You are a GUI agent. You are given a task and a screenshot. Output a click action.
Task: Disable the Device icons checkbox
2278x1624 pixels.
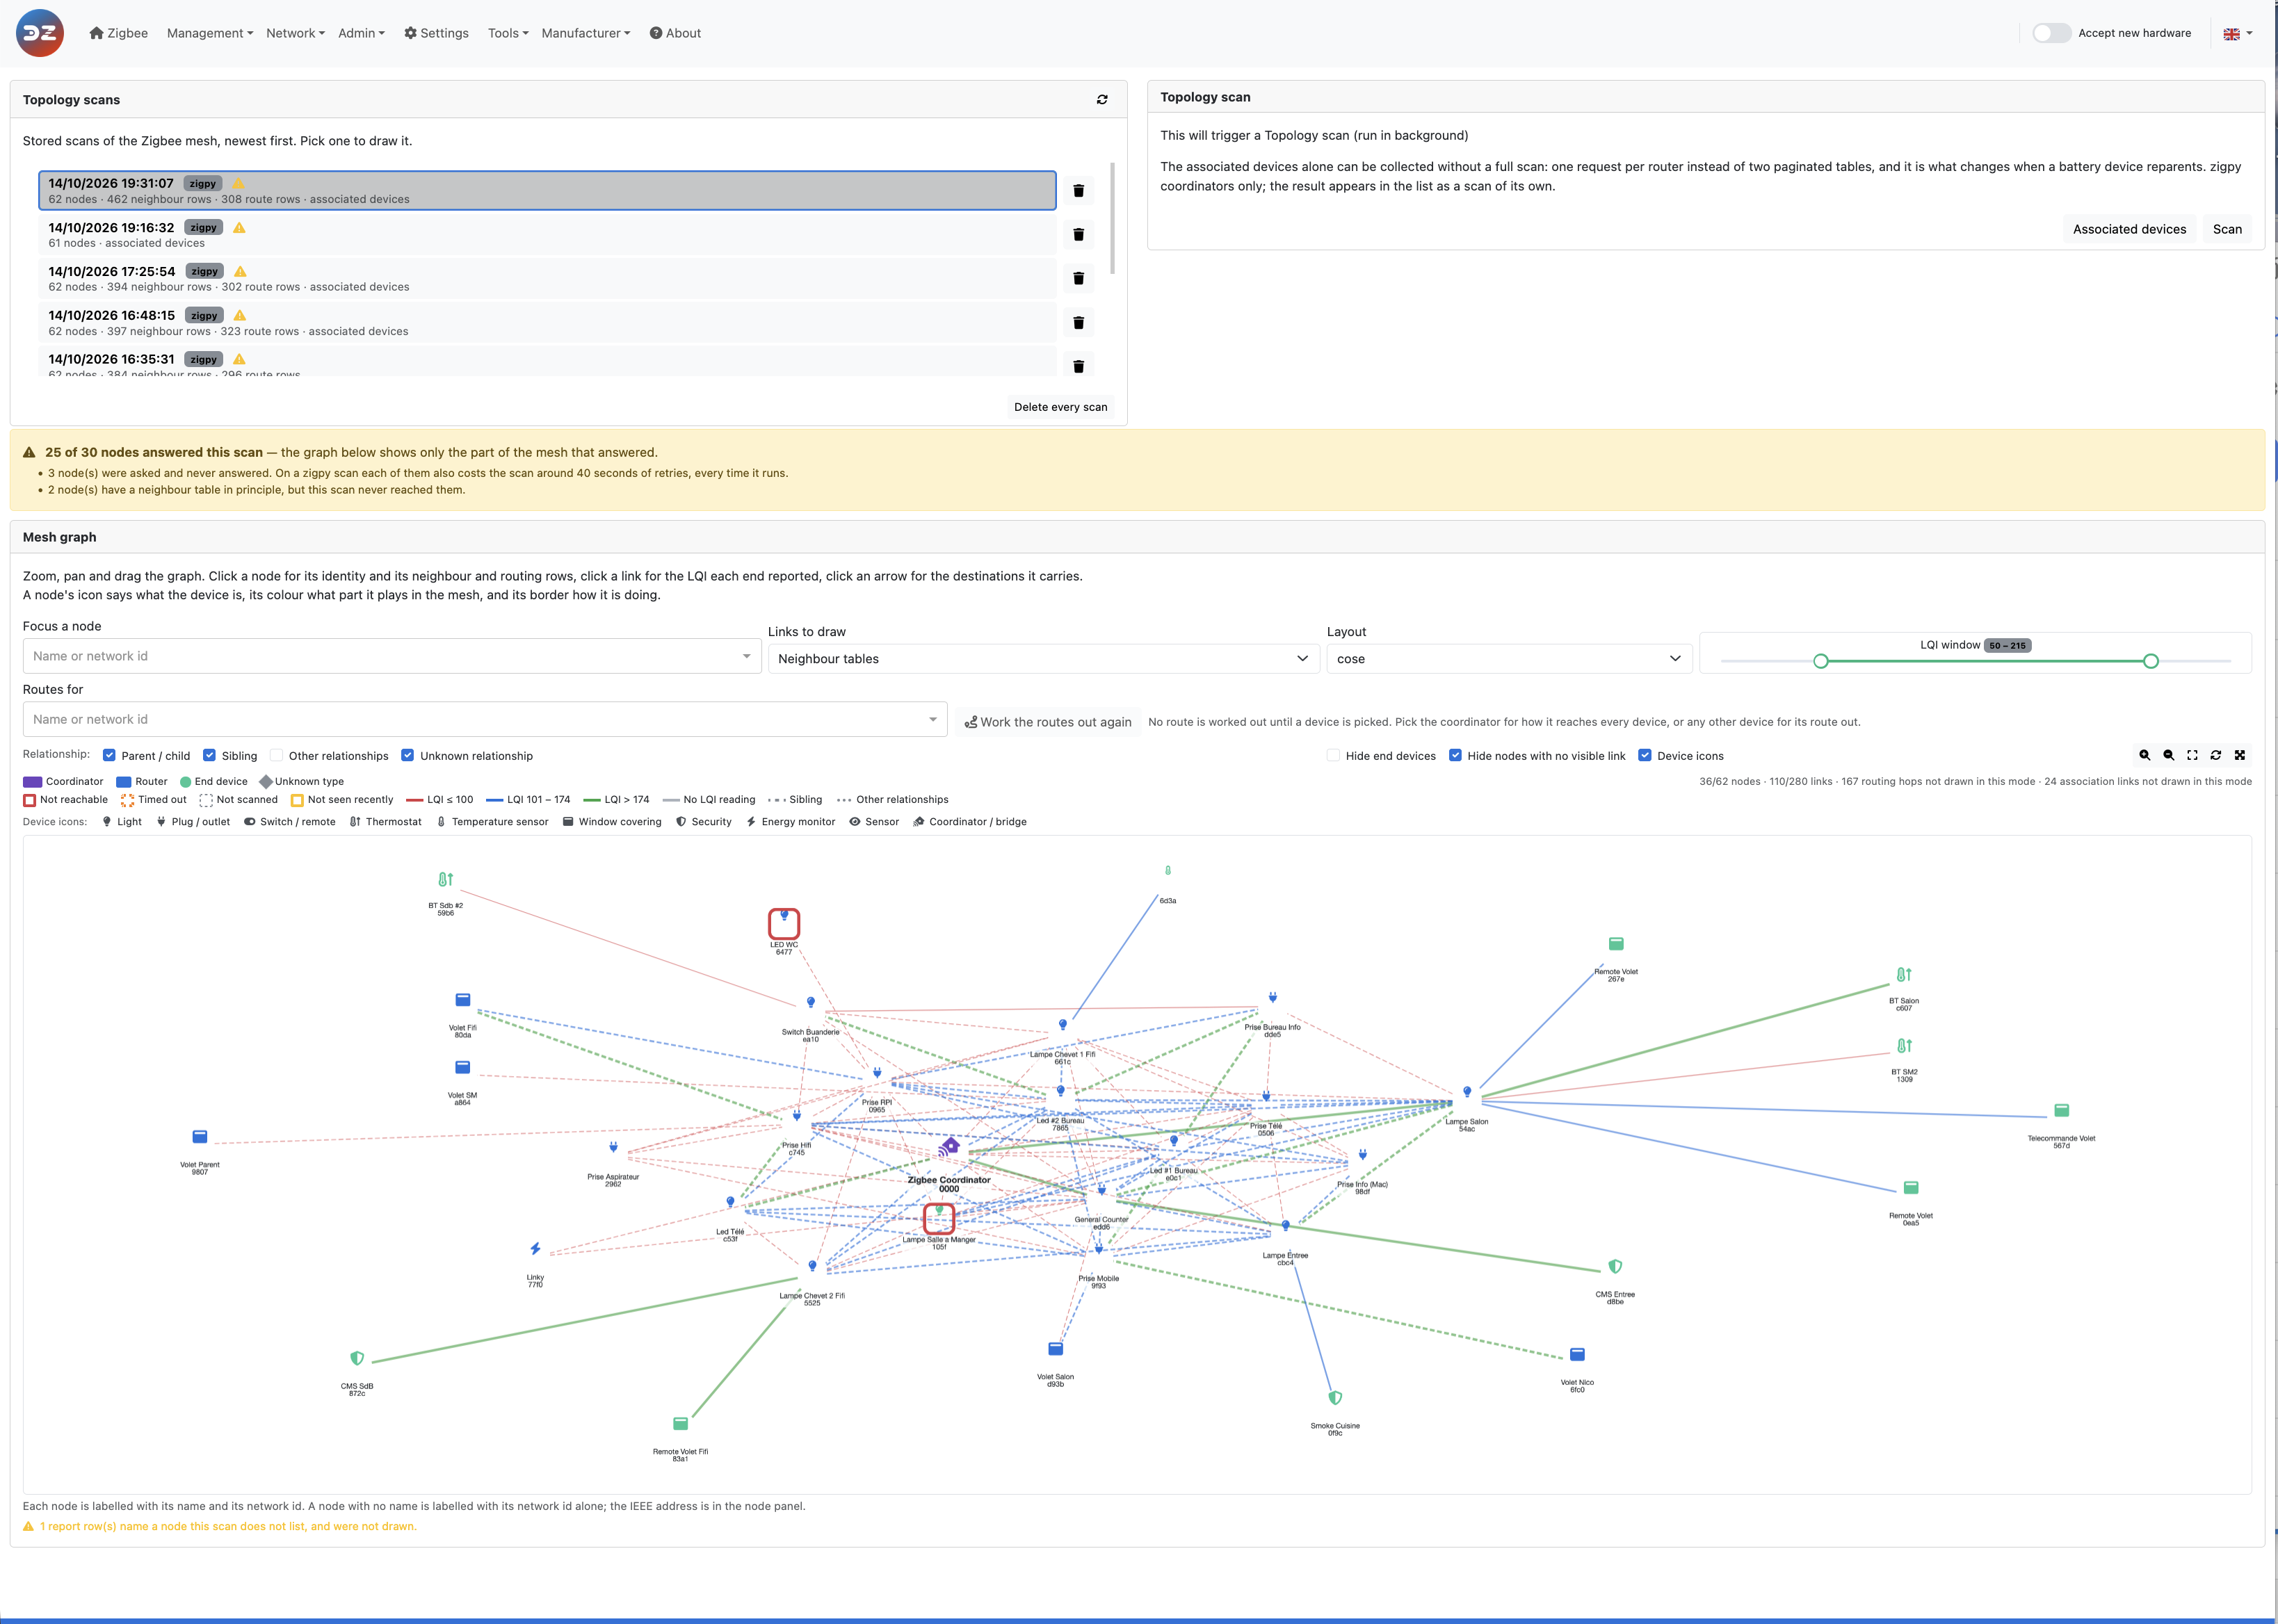click(x=1644, y=755)
